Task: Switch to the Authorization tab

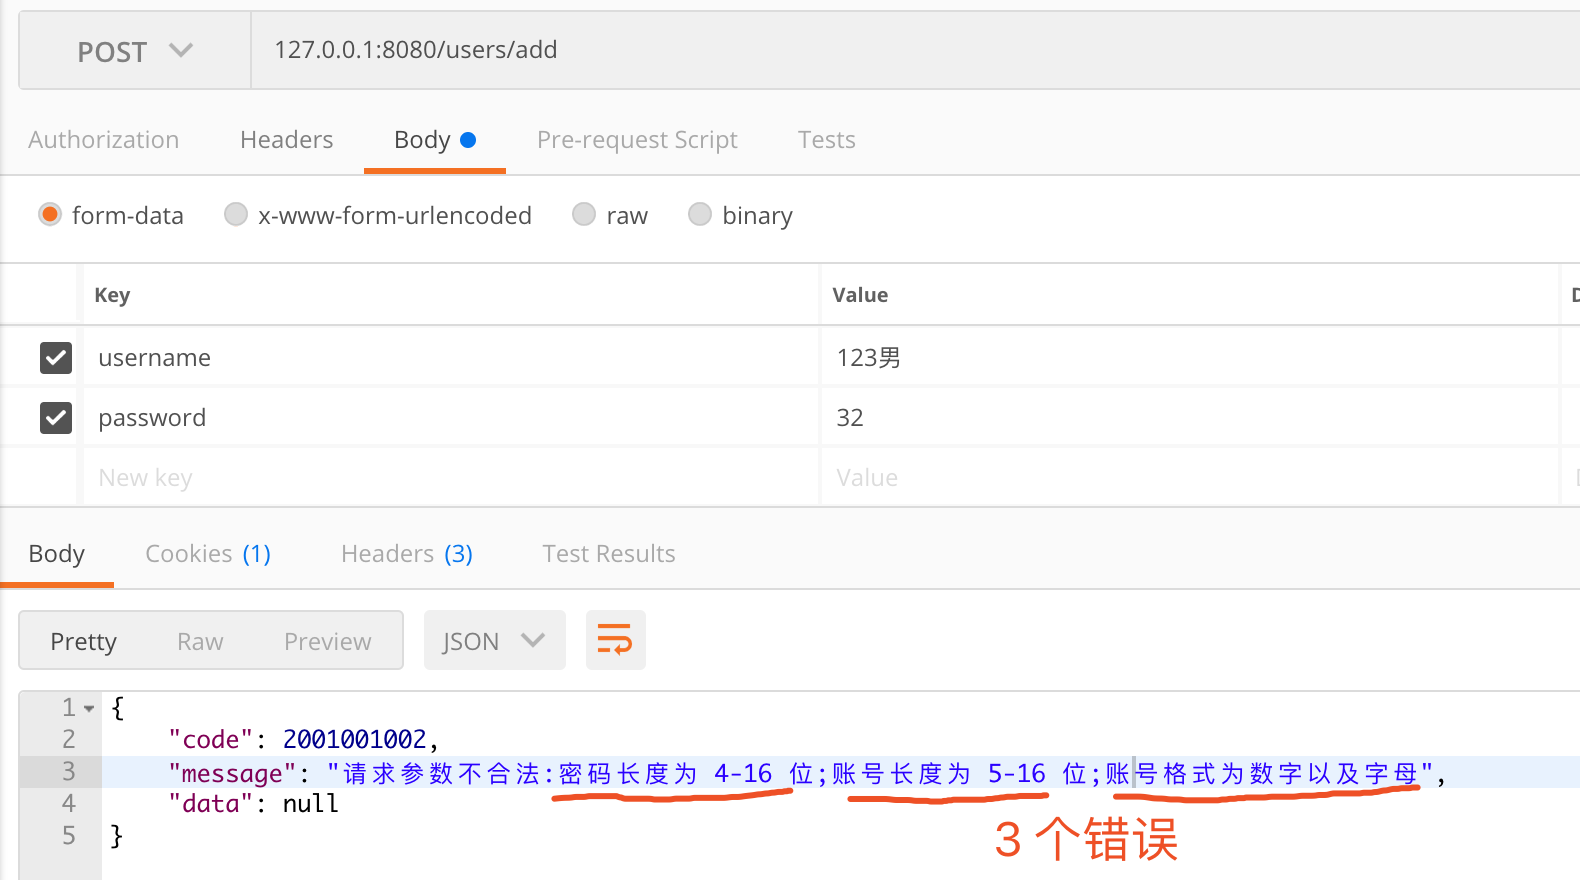Action: pyautogui.click(x=104, y=140)
